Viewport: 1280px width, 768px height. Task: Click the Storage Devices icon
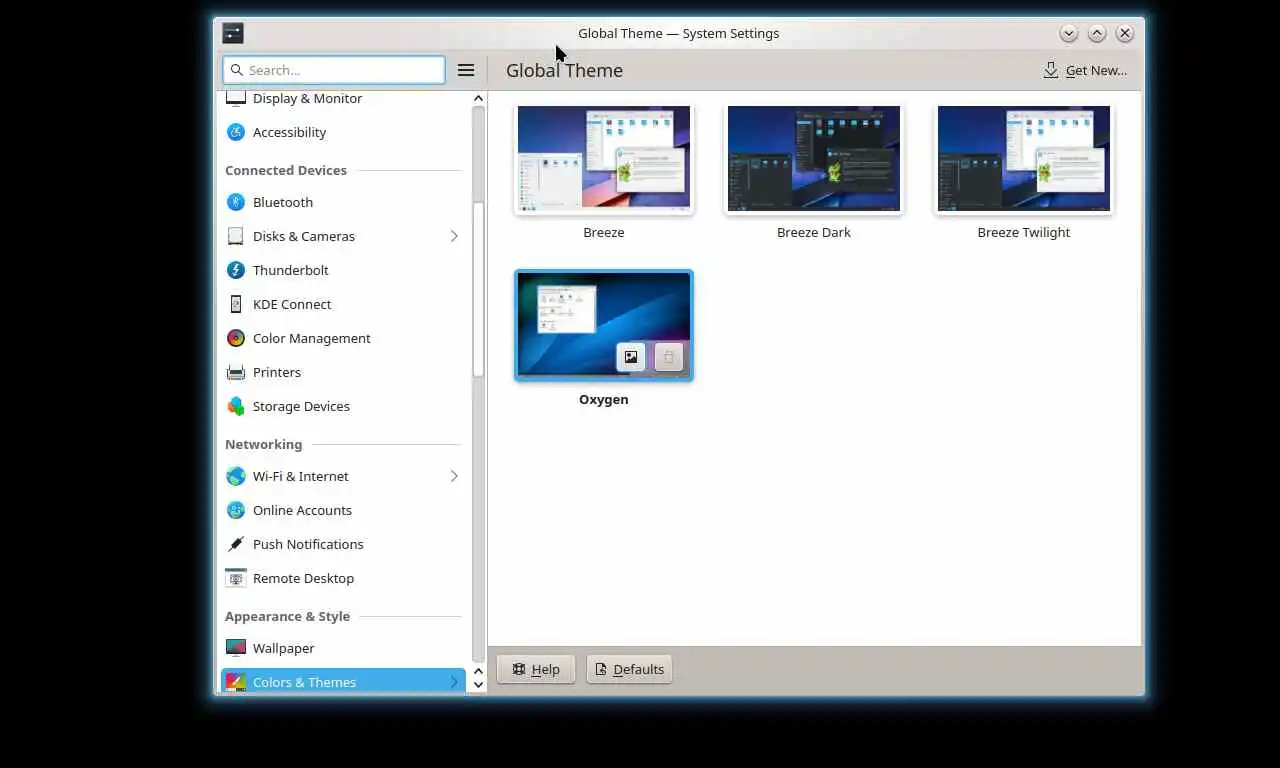pos(235,406)
